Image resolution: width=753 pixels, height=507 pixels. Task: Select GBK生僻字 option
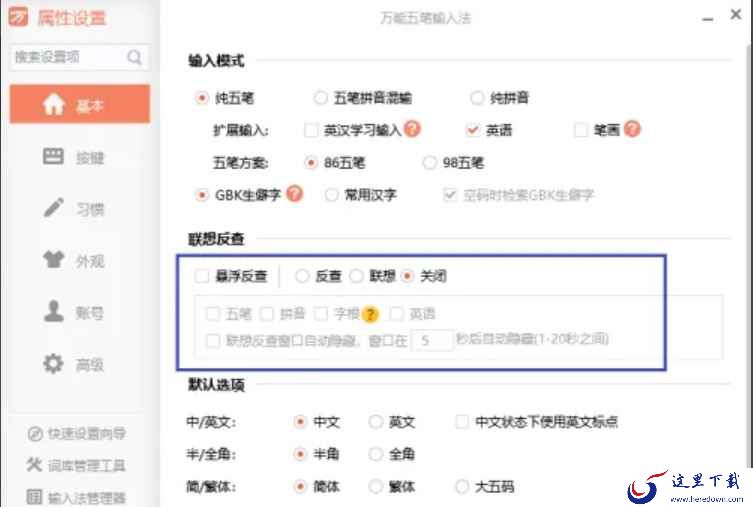(202, 195)
